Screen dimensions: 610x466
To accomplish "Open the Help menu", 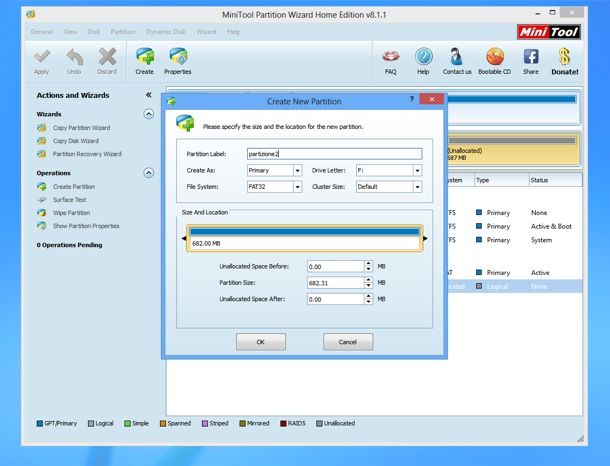I will (x=233, y=32).
